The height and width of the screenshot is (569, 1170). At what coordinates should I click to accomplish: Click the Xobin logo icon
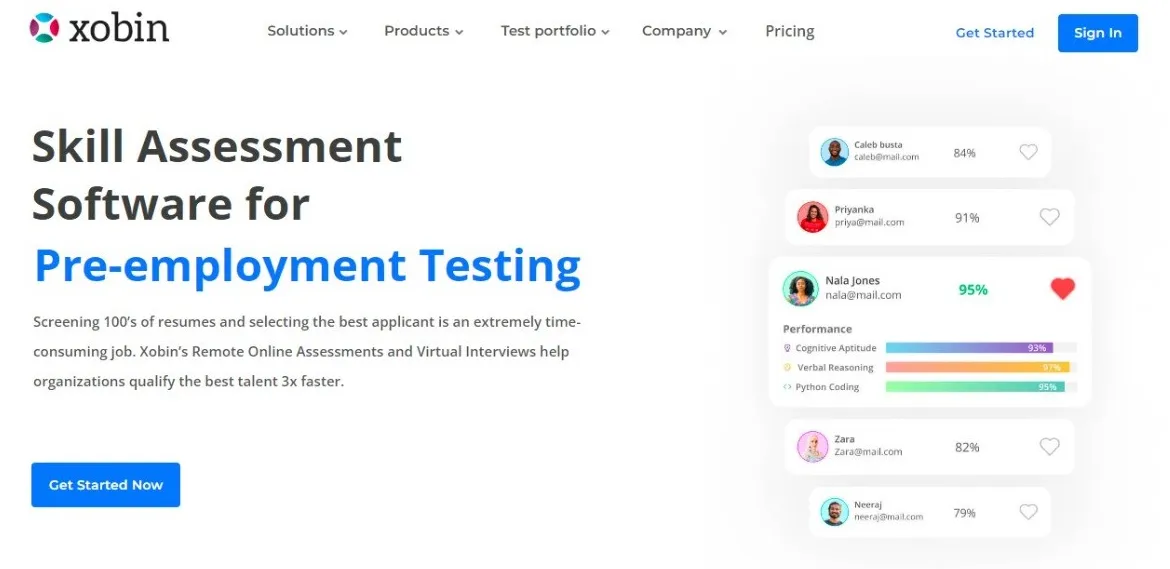click(x=44, y=28)
